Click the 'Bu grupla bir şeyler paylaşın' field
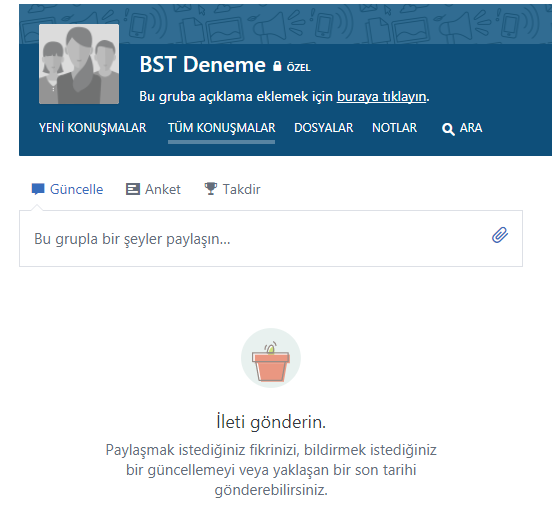The width and height of the screenshot is (552, 526). [271, 239]
